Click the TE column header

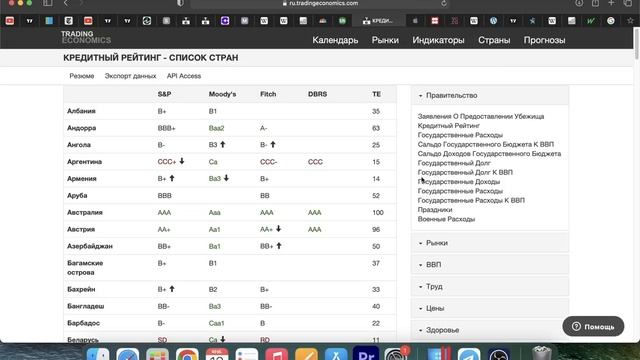[376, 94]
